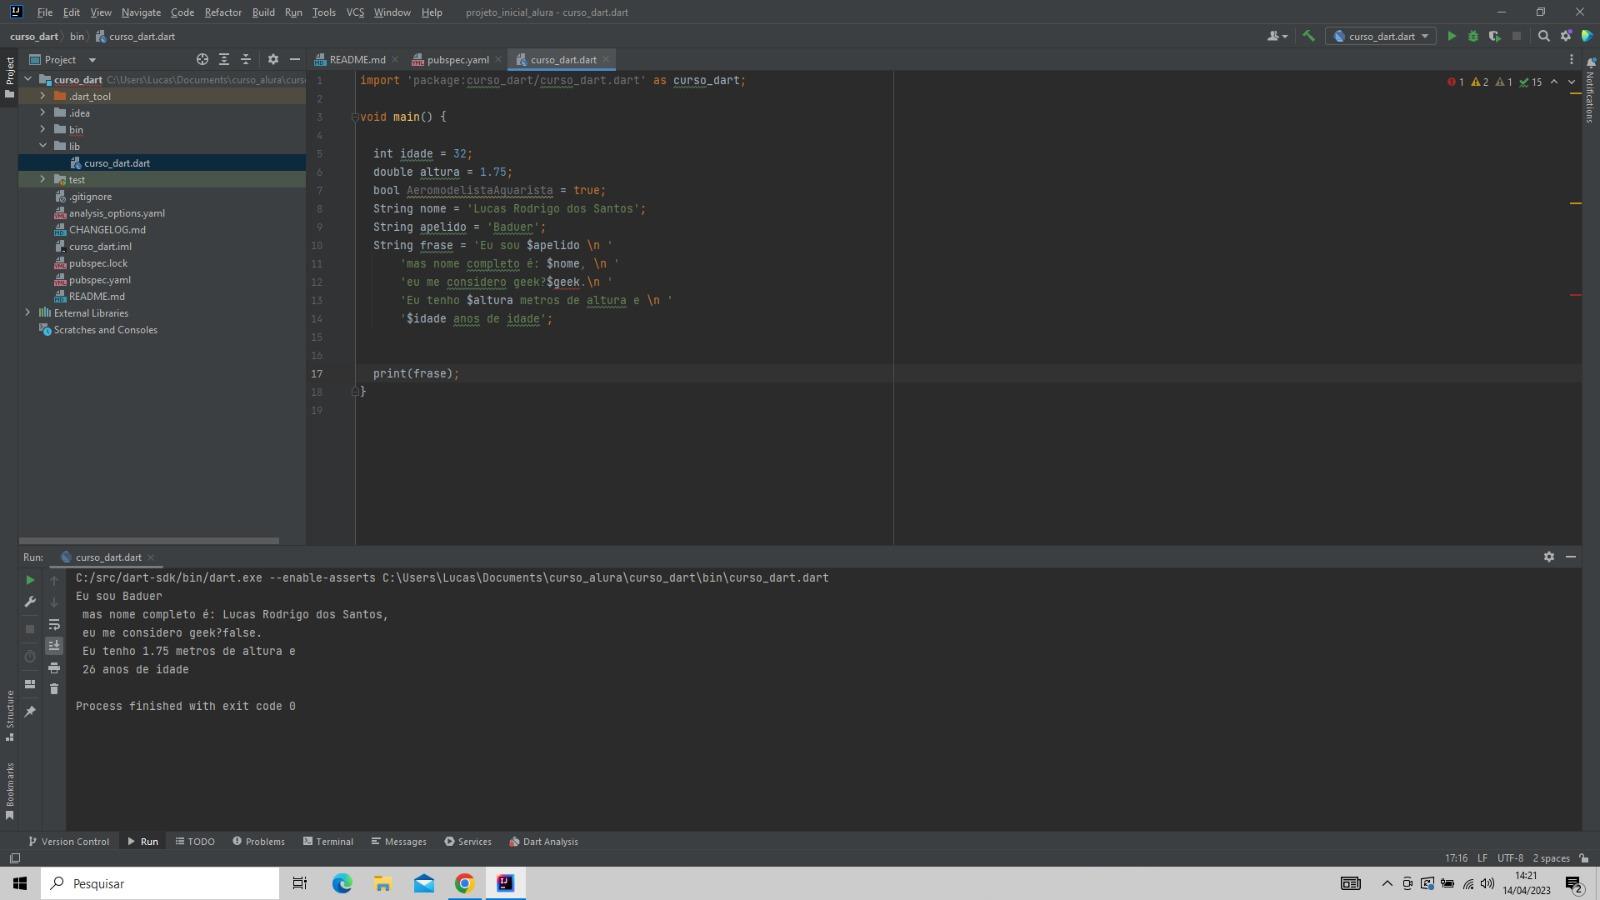
Task: Open the Tools menu
Action: pyautogui.click(x=324, y=12)
